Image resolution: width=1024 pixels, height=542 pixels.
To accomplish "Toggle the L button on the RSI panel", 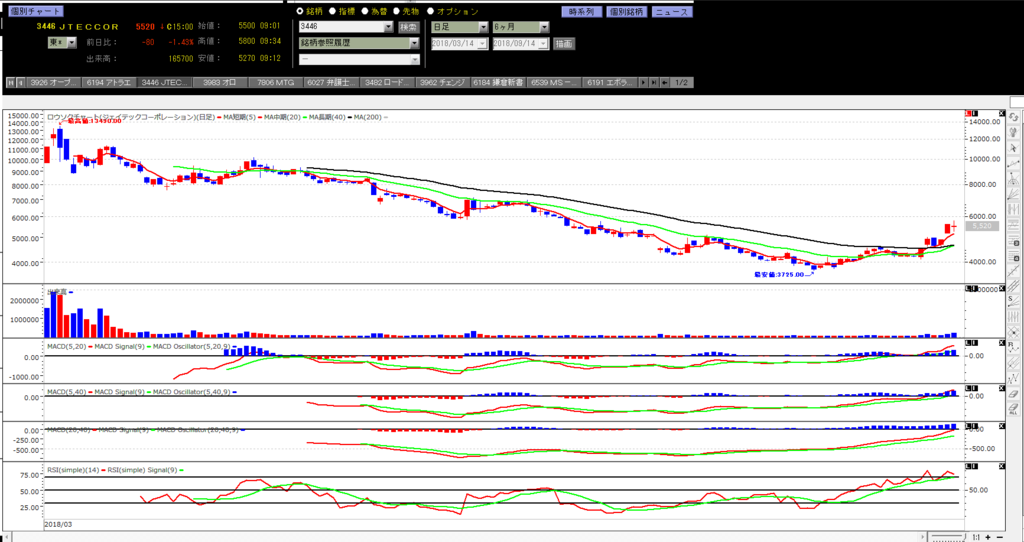I will click(968, 466).
